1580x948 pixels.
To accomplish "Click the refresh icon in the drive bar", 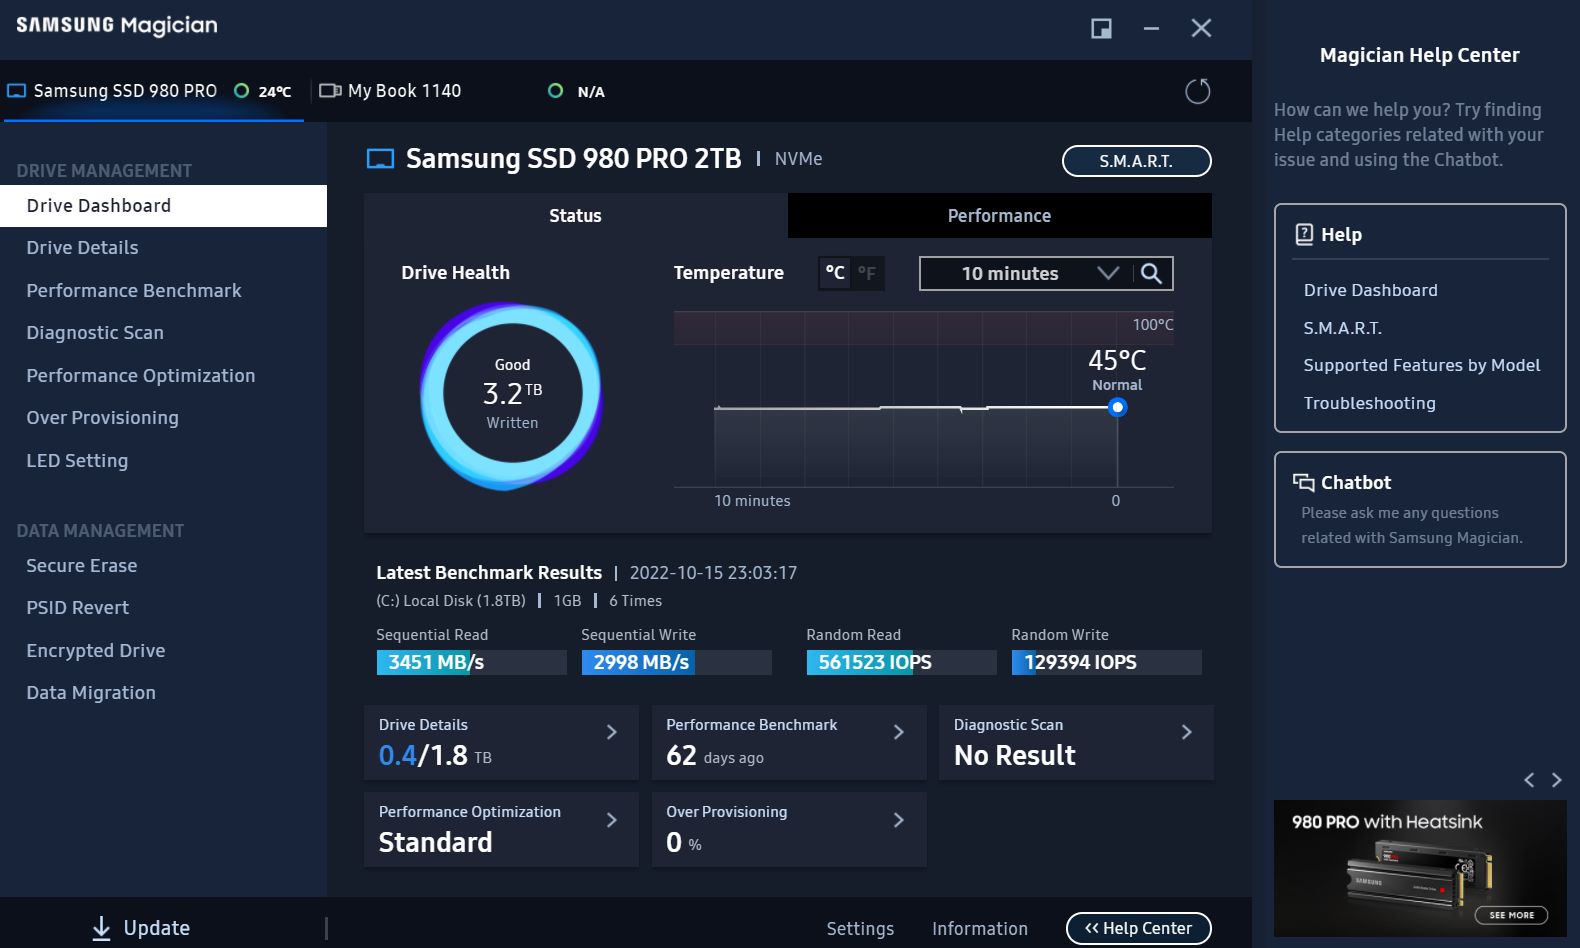I will point(1197,91).
